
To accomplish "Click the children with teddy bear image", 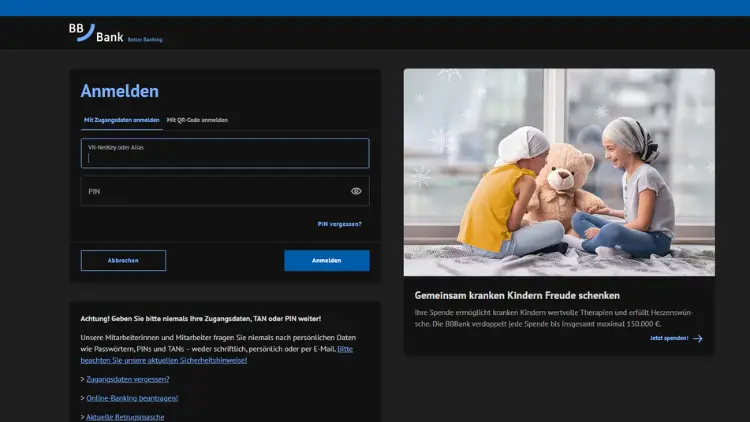I will click(559, 172).
